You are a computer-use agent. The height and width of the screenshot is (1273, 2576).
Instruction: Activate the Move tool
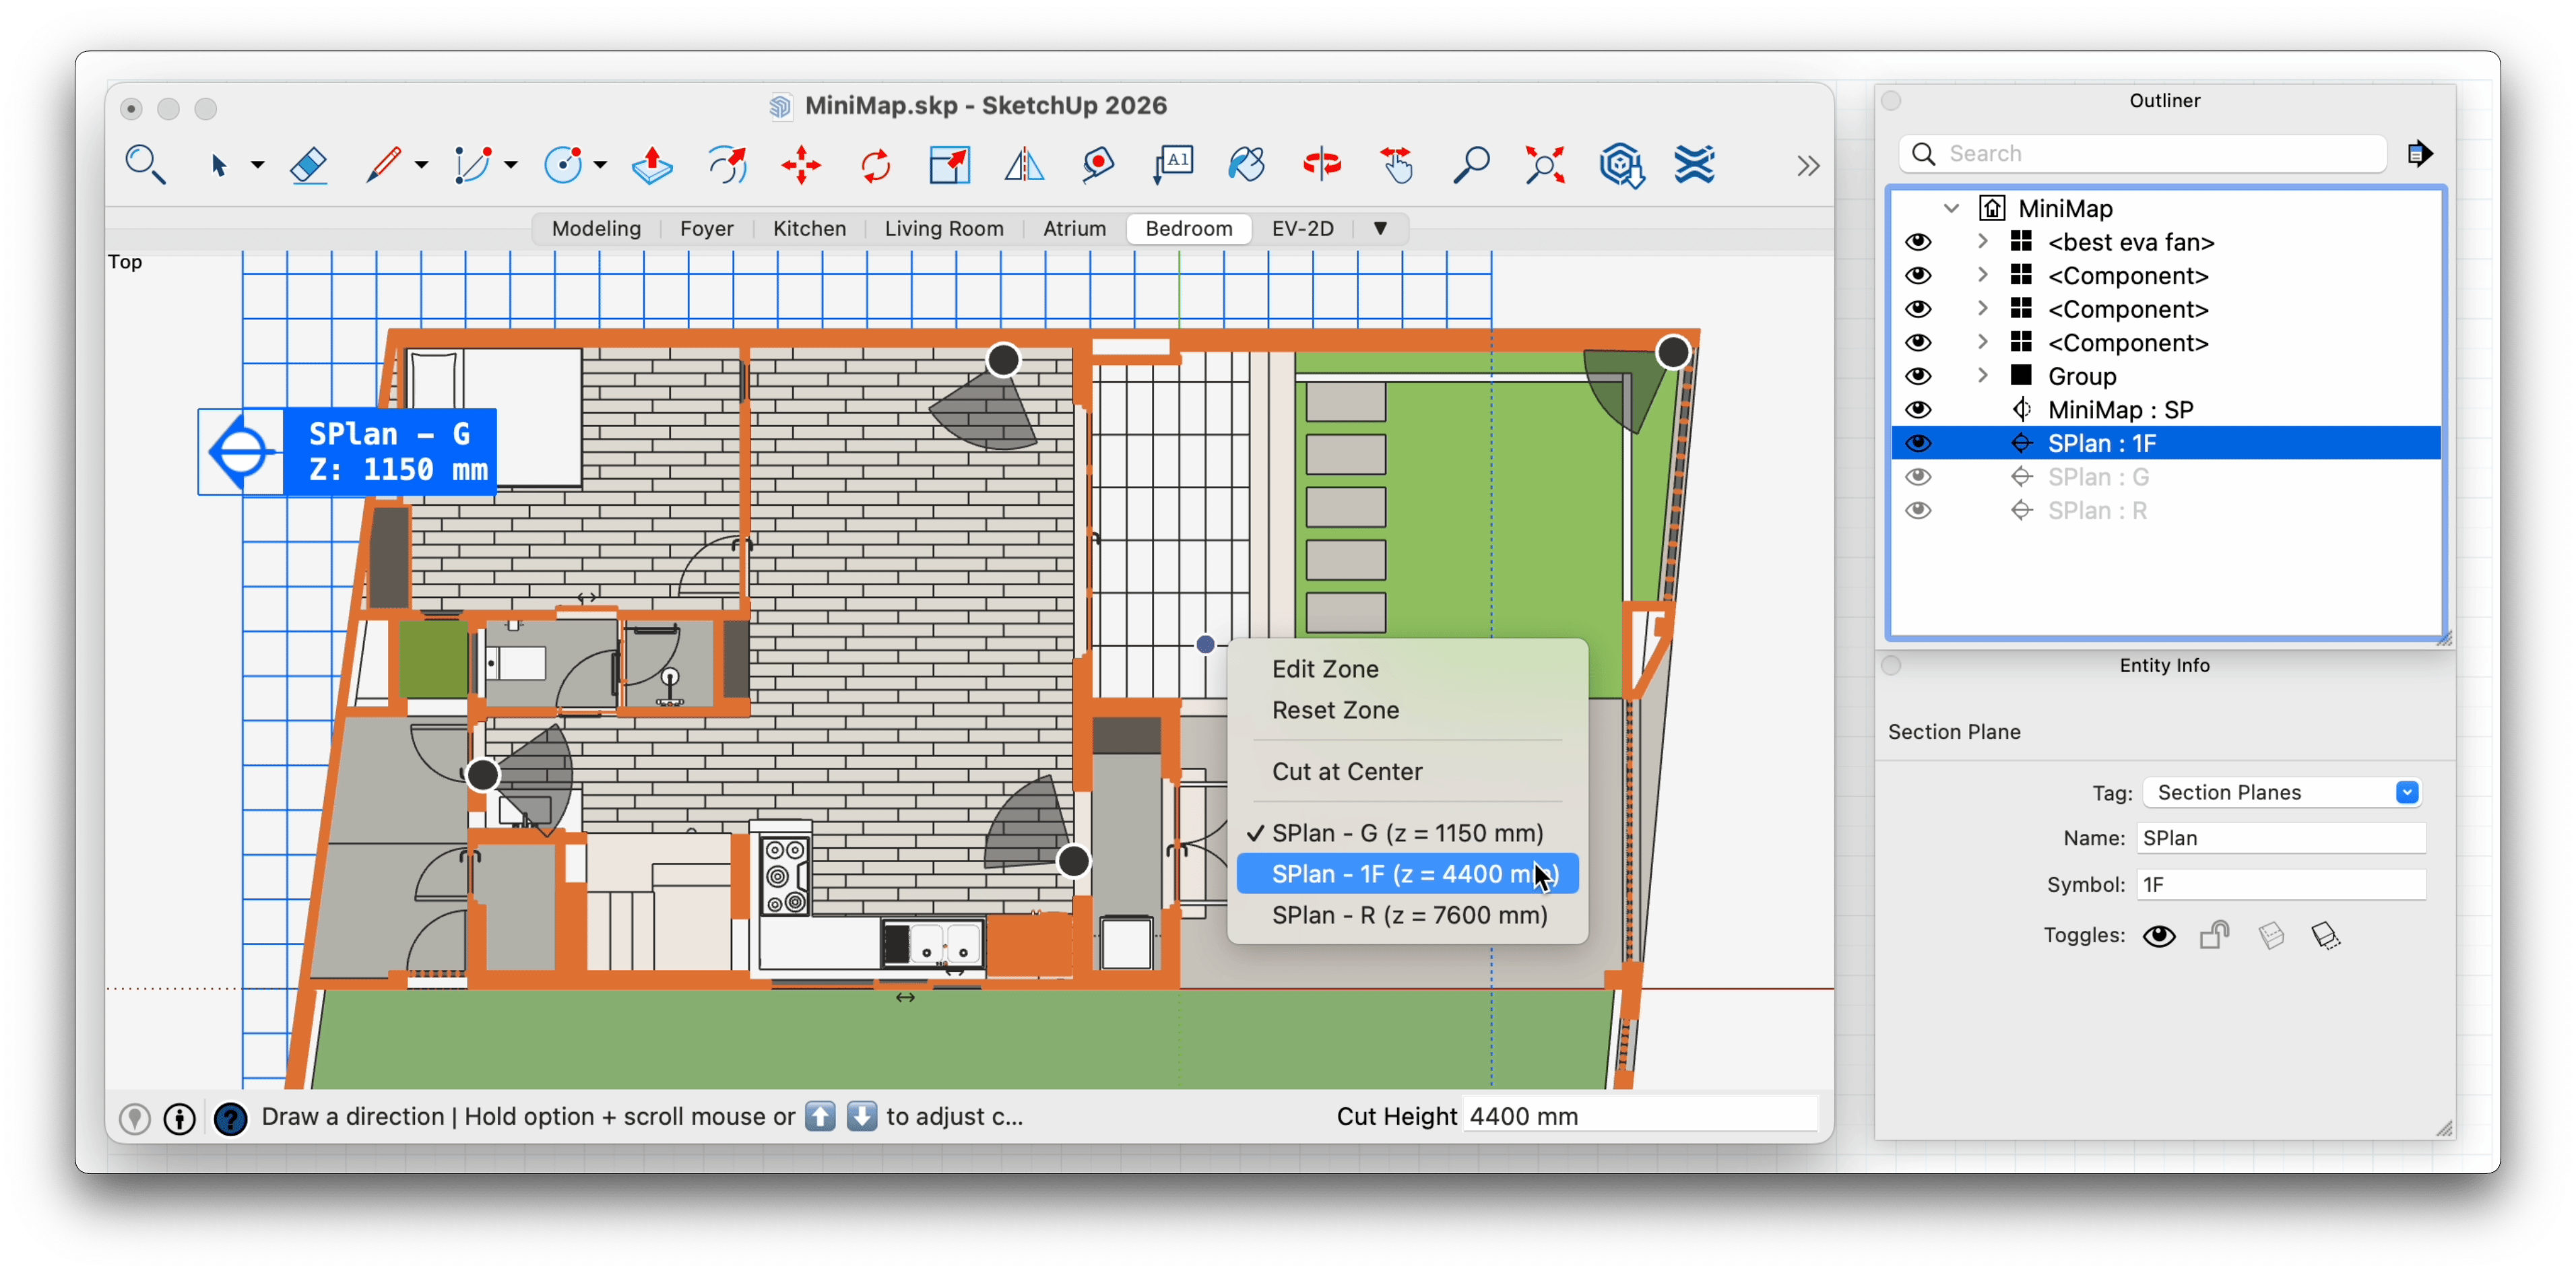pos(801,165)
